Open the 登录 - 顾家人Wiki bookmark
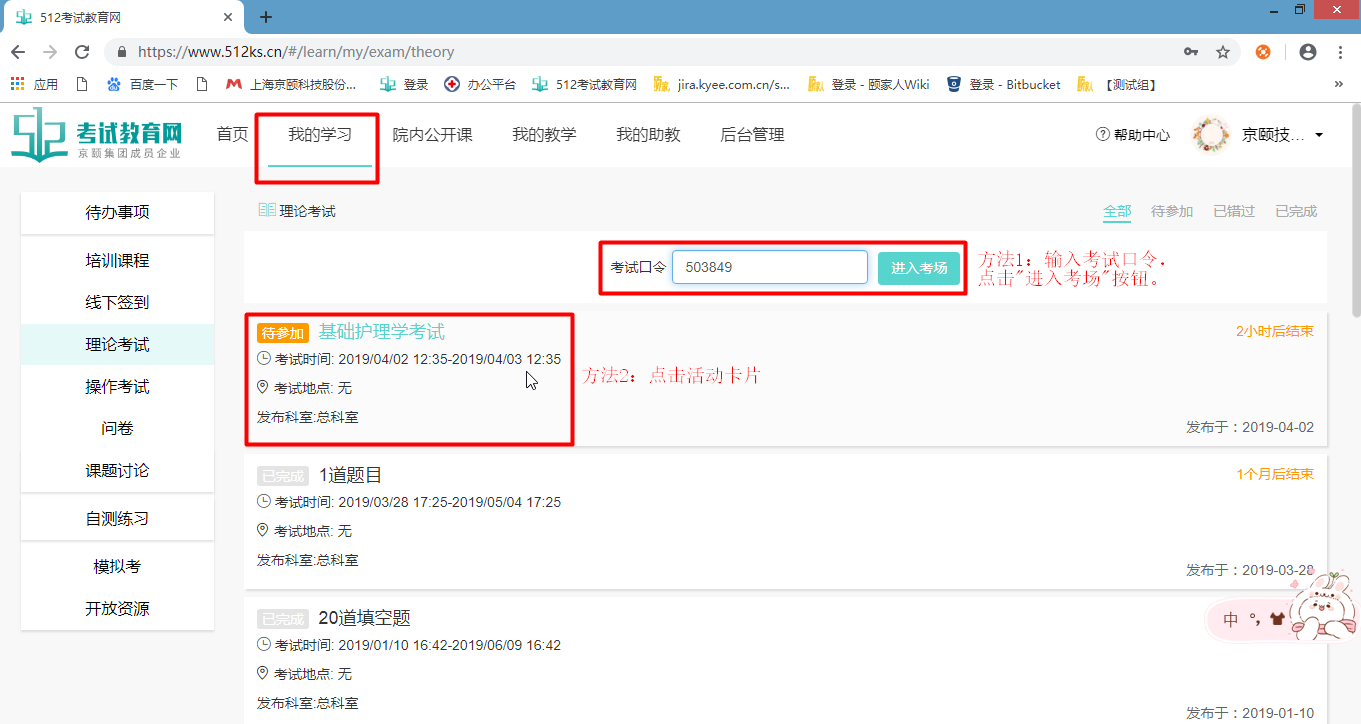The height and width of the screenshot is (724, 1361). [x=868, y=85]
